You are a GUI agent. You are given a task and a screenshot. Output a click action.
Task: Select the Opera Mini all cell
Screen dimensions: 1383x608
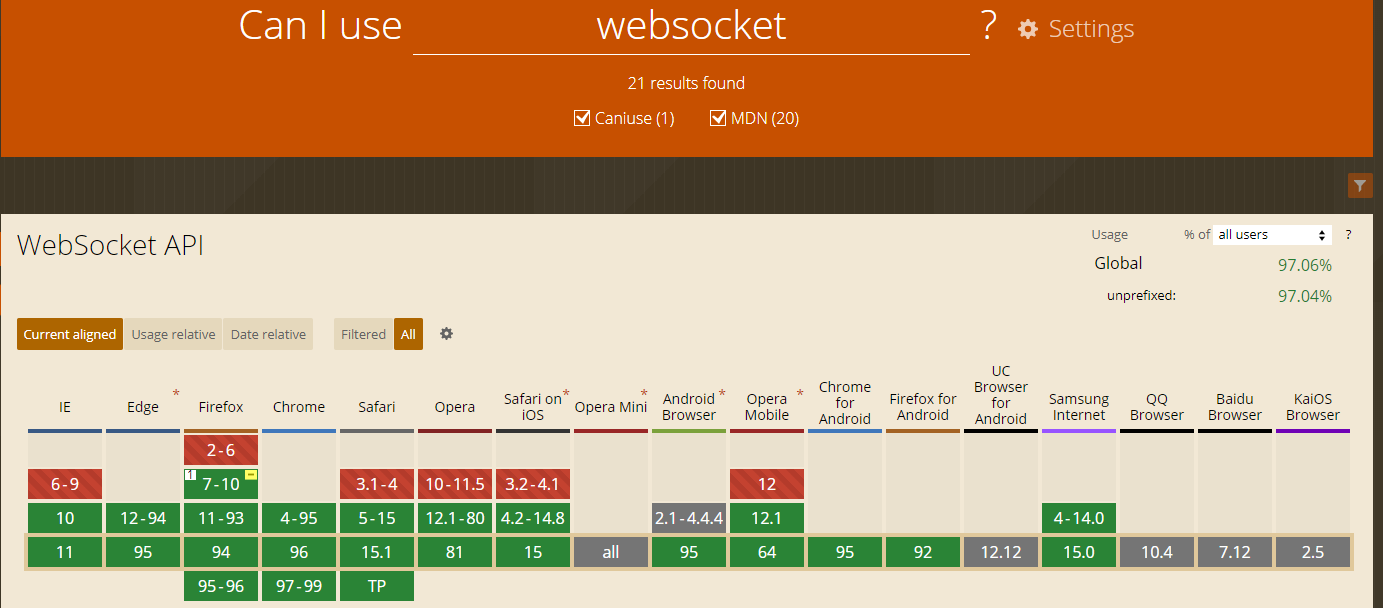(611, 552)
